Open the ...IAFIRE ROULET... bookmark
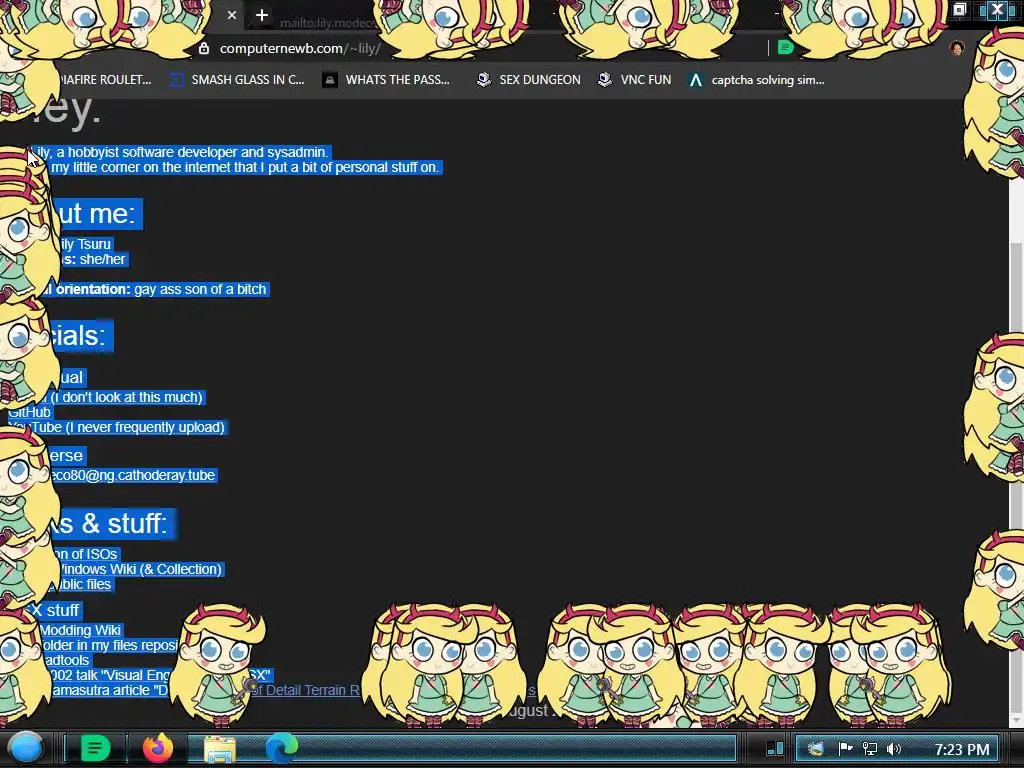 coord(104,80)
